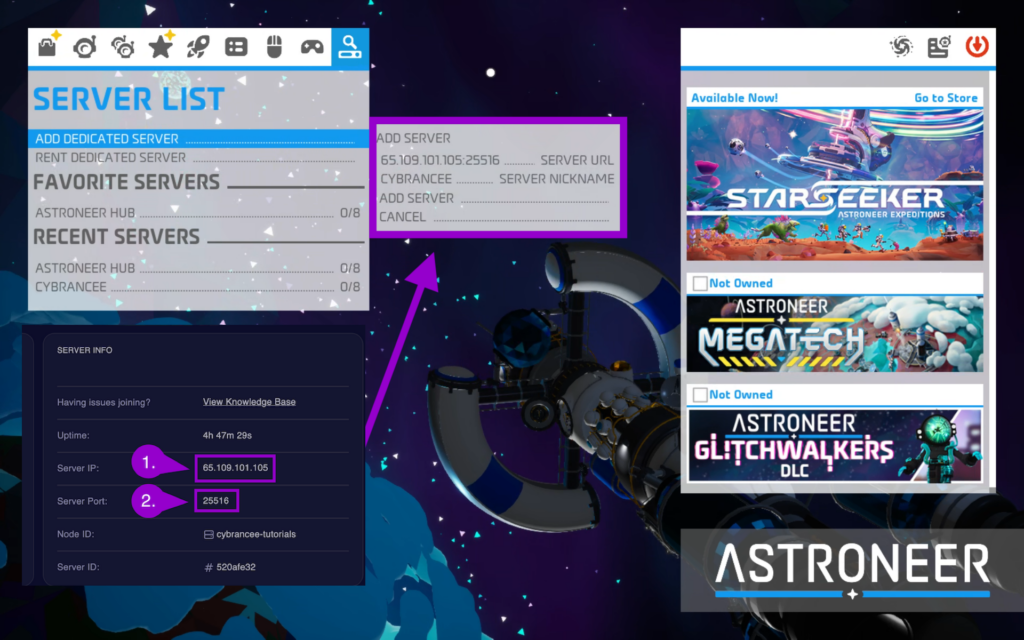Select the server search tab icon

[350, 47]
